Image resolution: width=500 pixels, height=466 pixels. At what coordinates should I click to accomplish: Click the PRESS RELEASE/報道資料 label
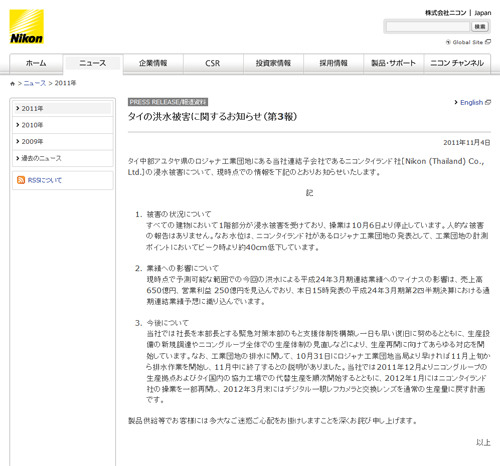168,102
